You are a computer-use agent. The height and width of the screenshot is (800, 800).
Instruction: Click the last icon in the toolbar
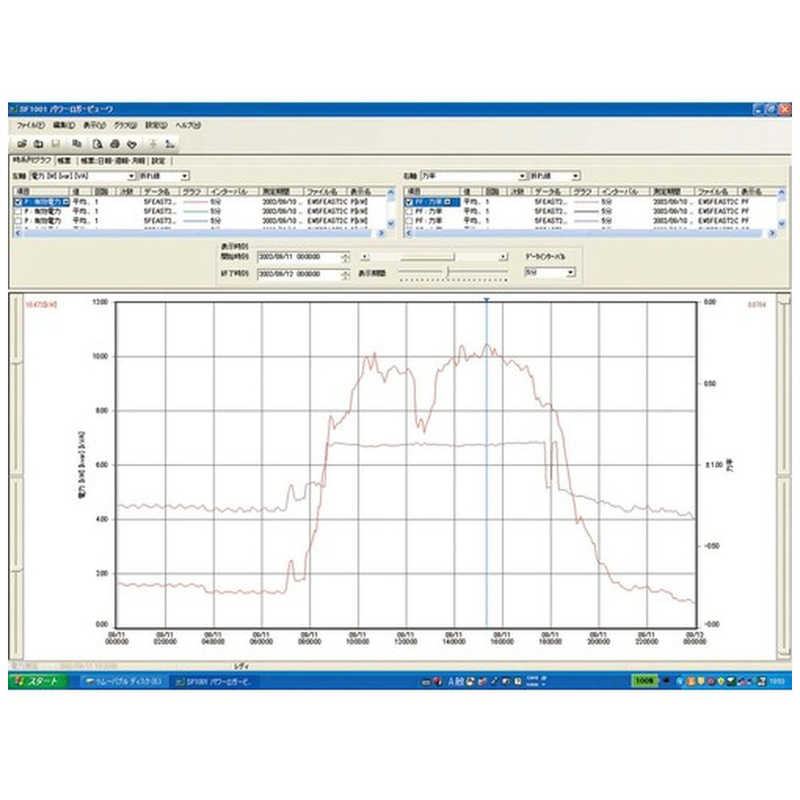coord(168,144)
